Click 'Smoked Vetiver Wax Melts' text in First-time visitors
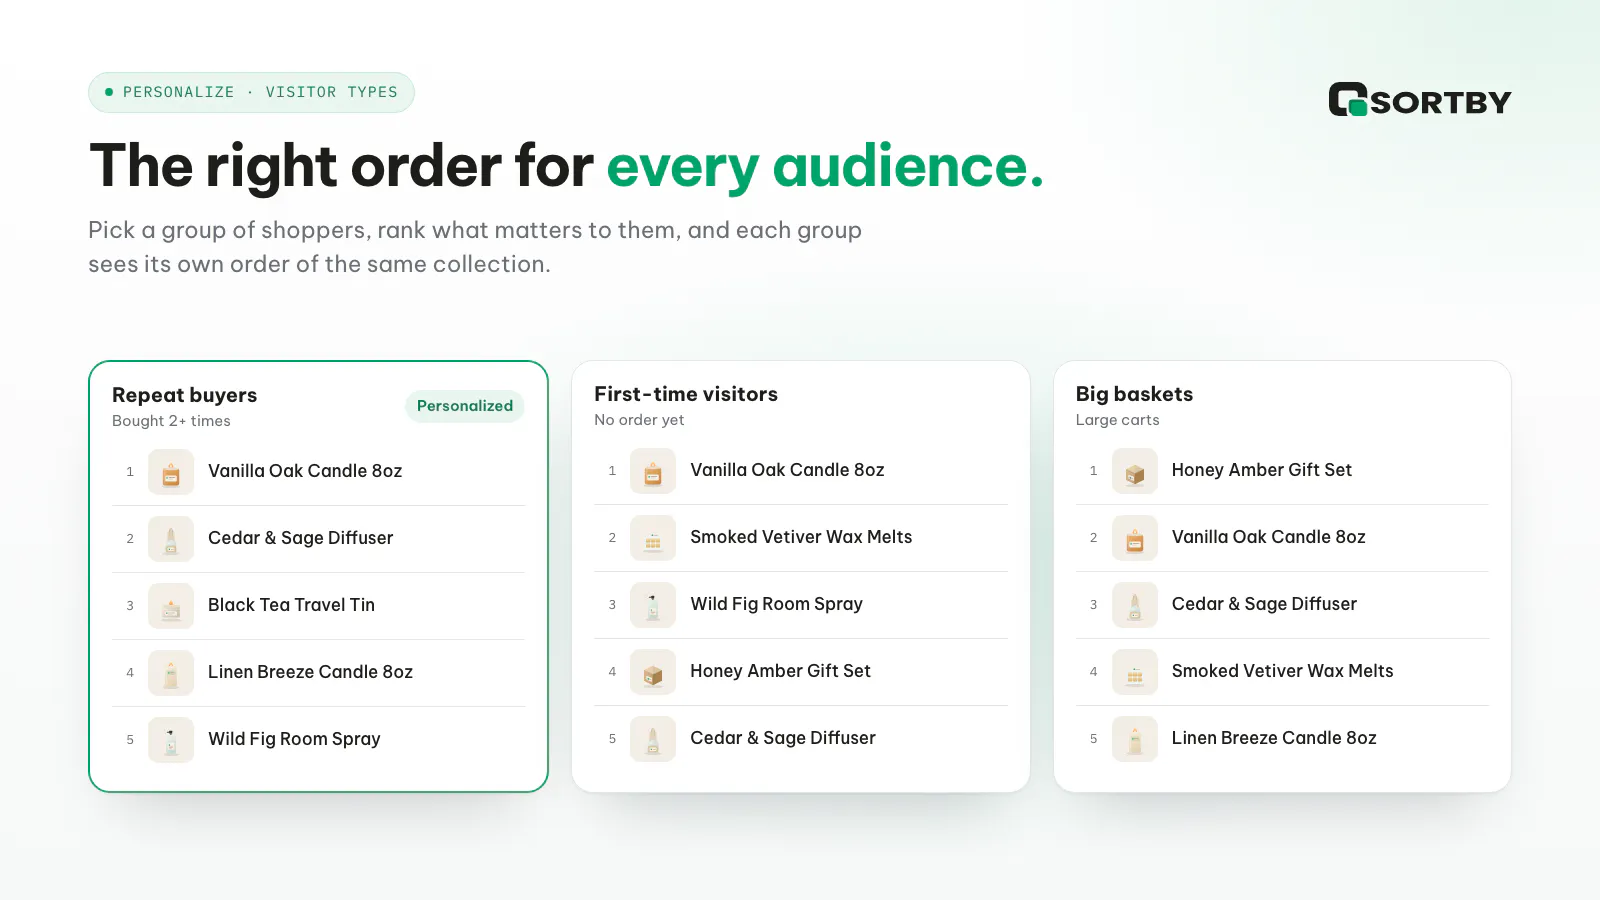This screenshot has height=900, width=1600. (x=801, y=537)
